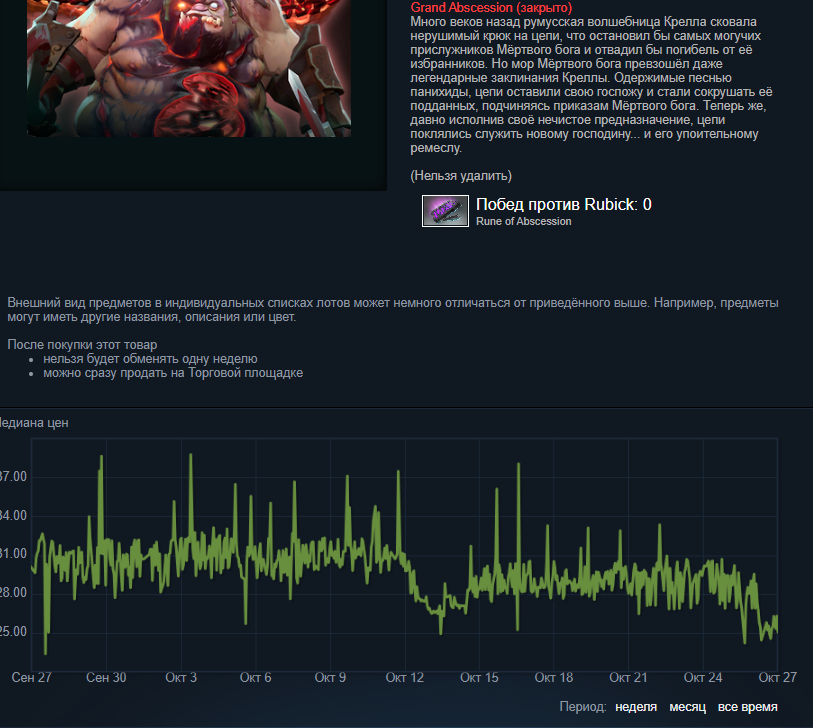This screenshot has width=813, height=728.
Task: Click the 'Сен 27' date label
Action: (32, 678)
